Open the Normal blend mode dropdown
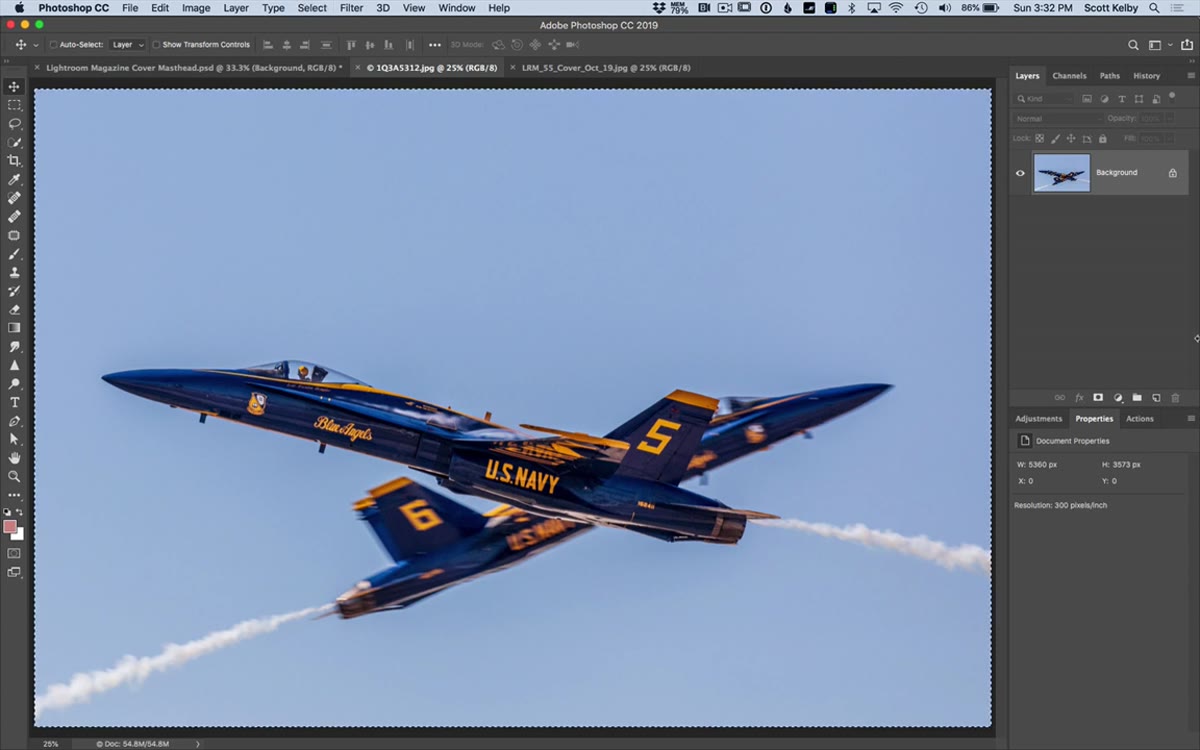This screenshot has height=750, width=1200. click(x=1056, y=119)
